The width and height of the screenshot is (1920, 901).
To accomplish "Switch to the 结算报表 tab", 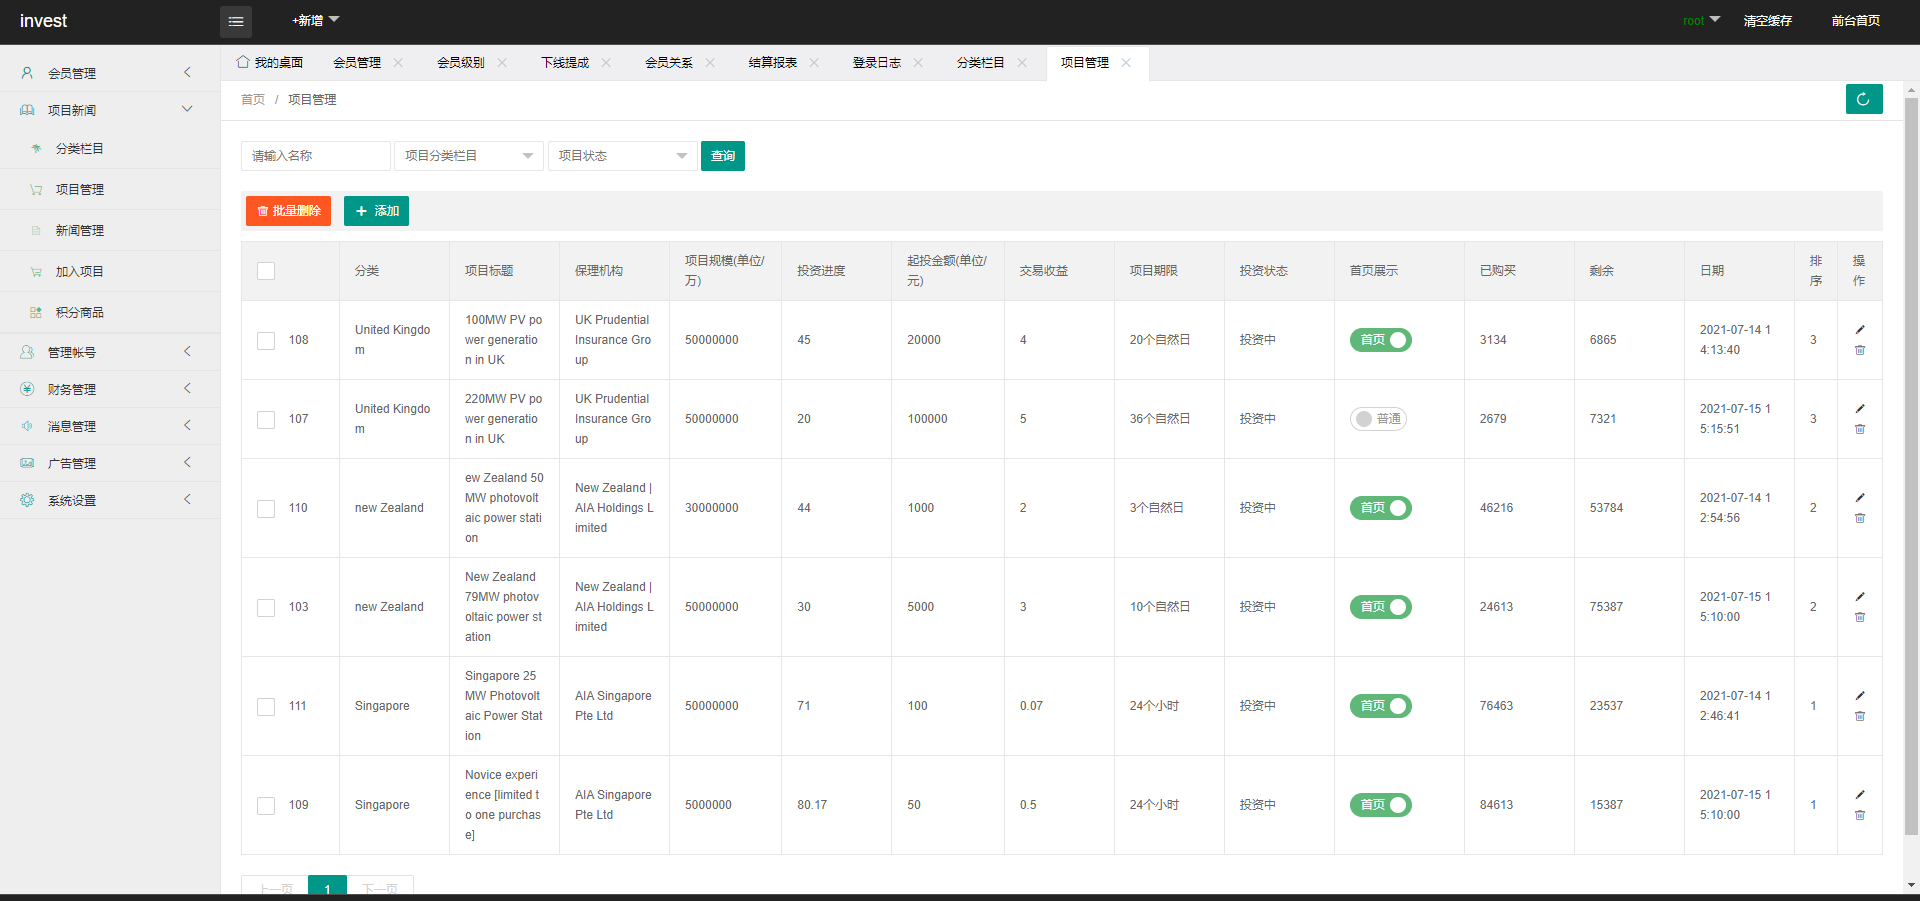I will click(772, 63).
